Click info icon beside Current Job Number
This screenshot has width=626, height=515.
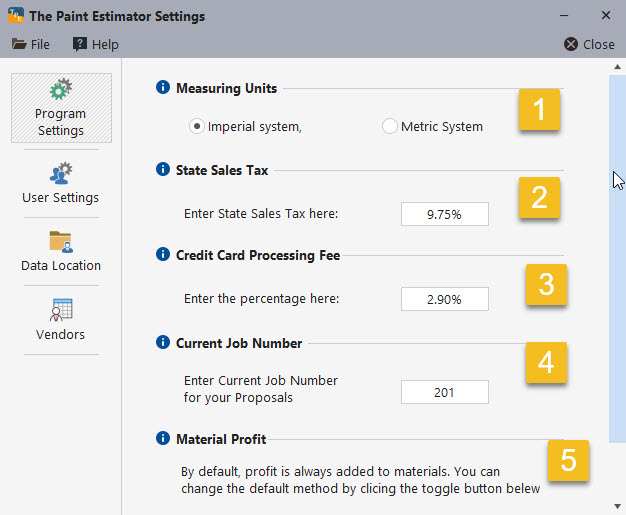[x=163, y=343]
